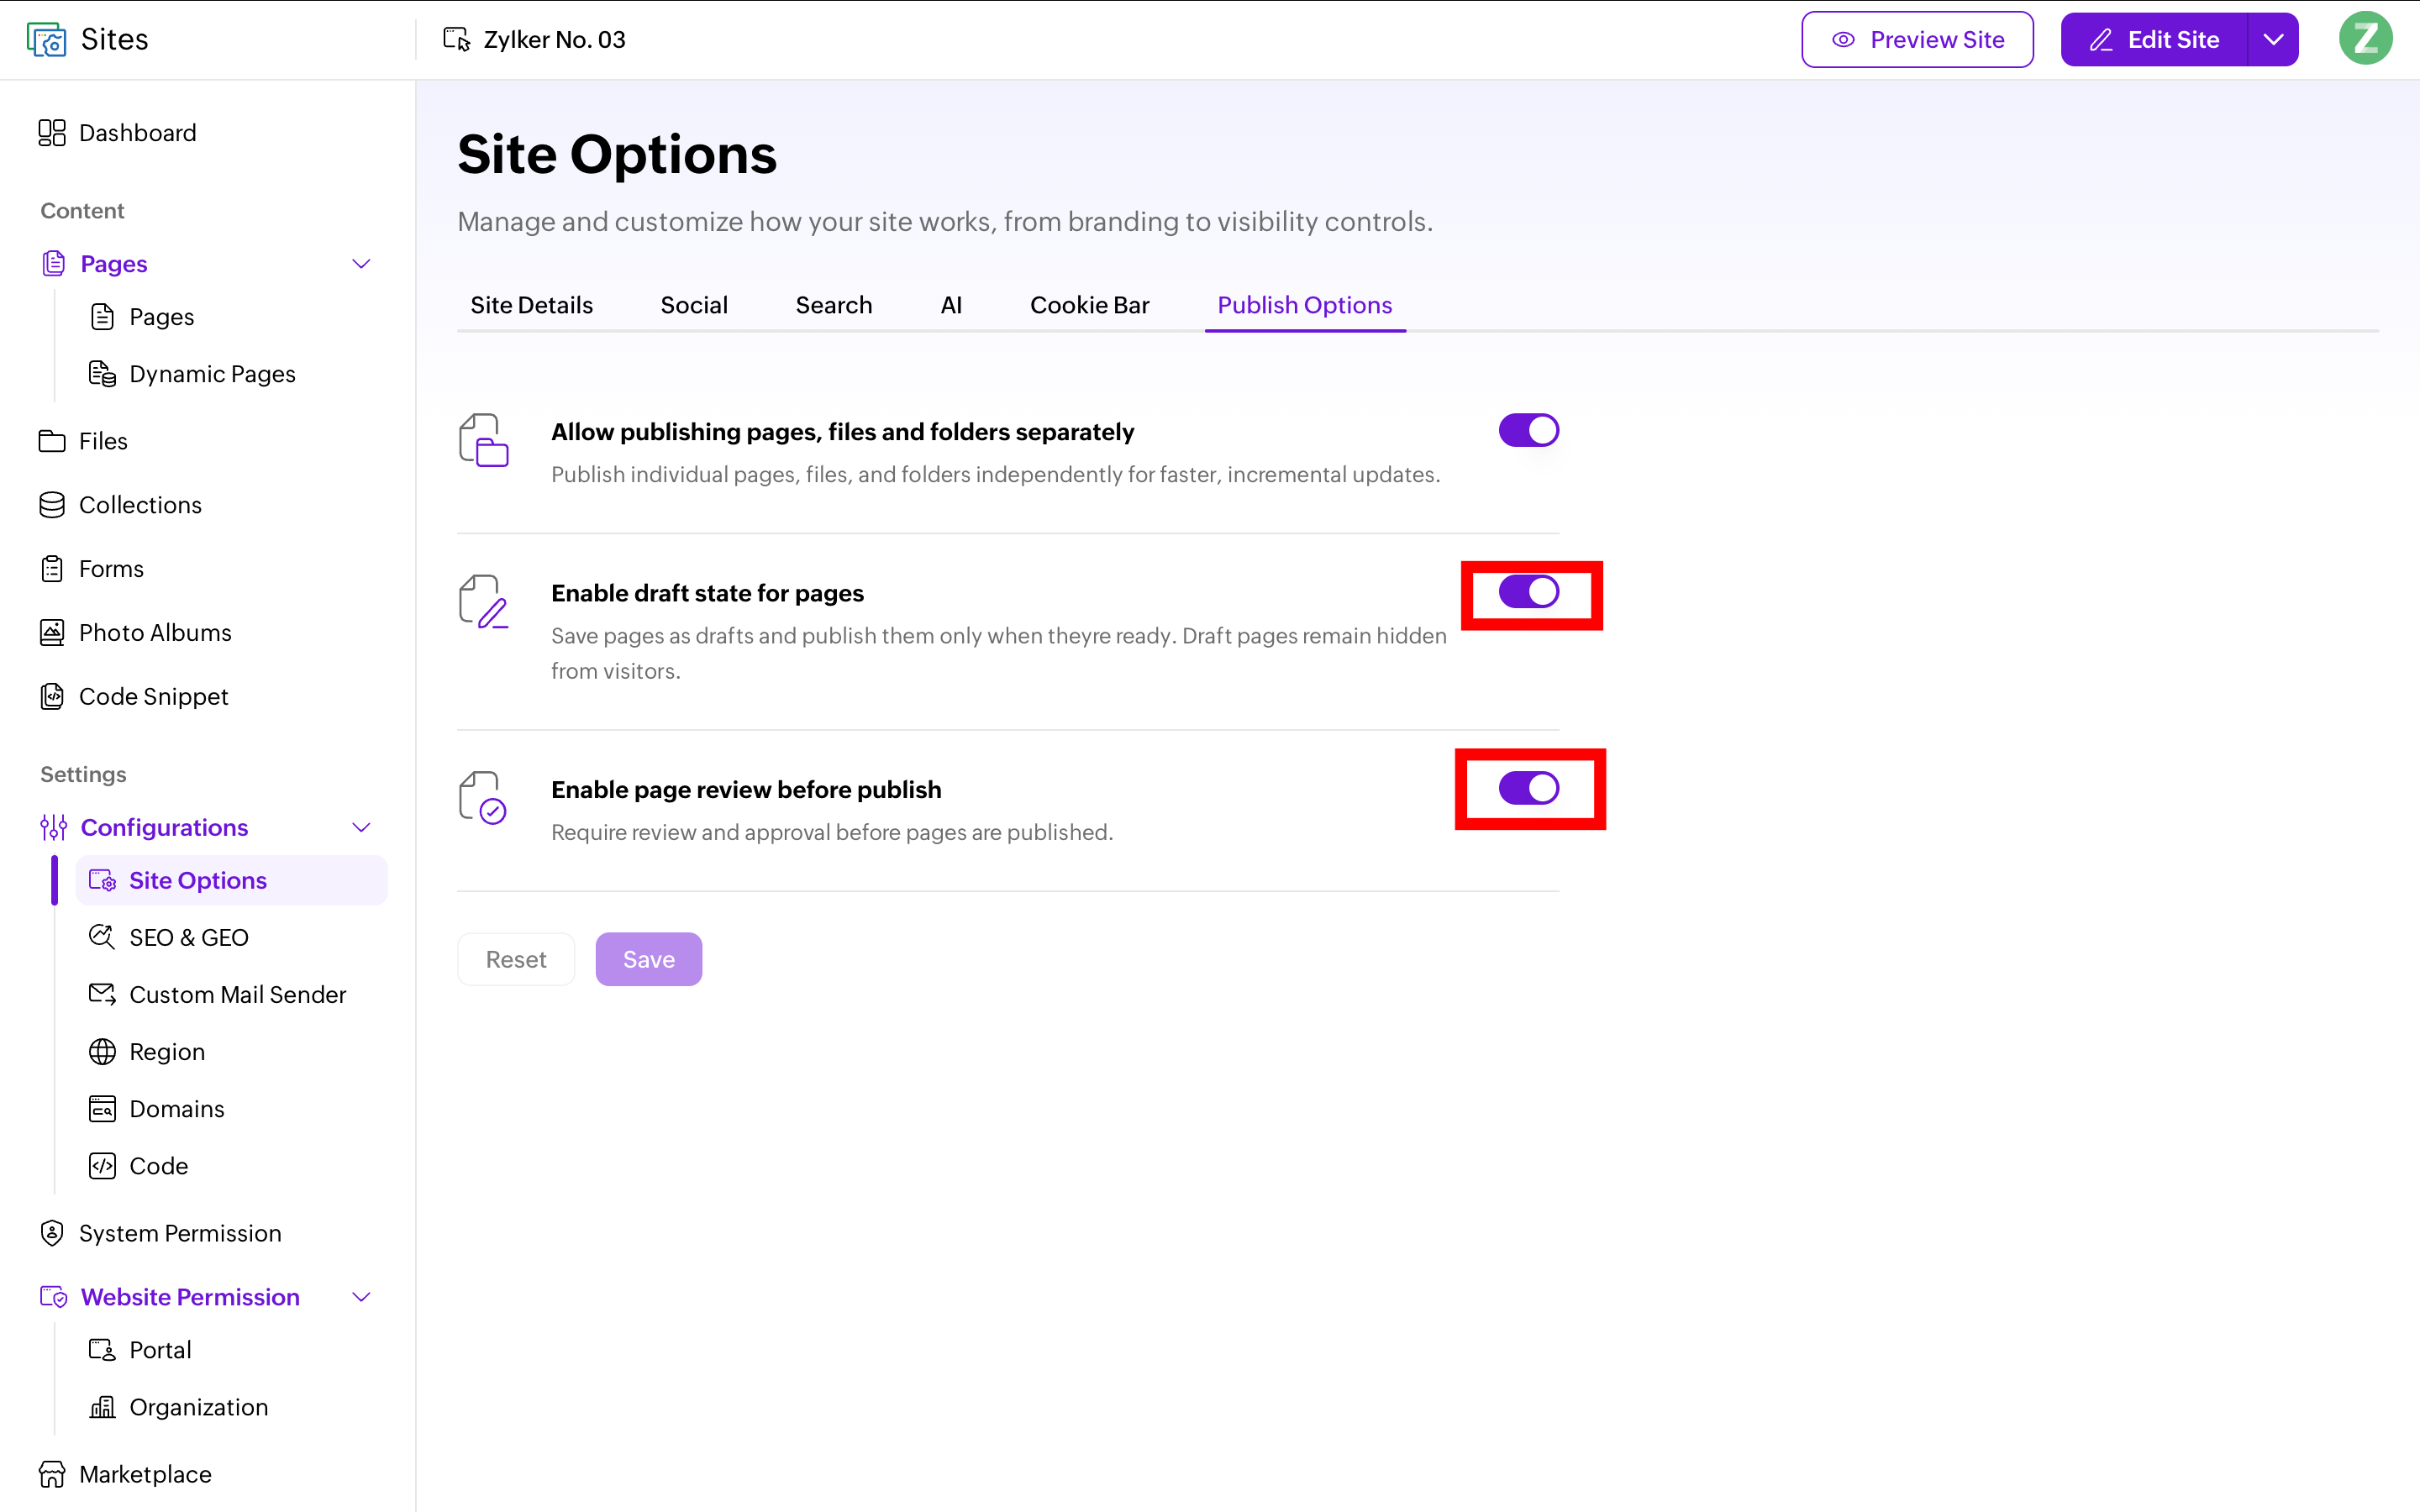Open the Files section

83,441
